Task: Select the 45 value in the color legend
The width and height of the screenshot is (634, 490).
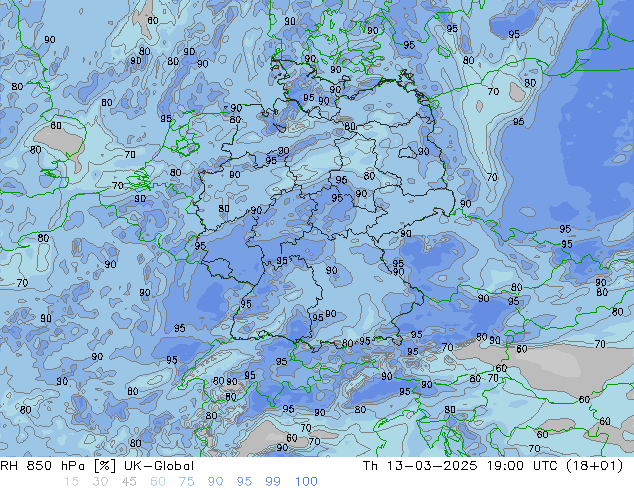Action: click(129, 482)
